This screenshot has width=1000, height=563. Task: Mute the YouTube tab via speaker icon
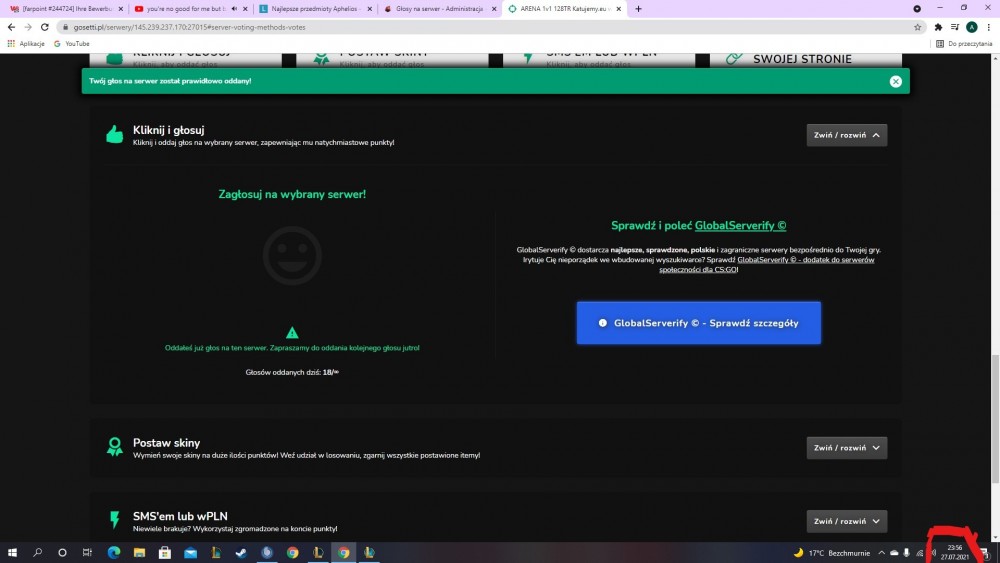click(234, 9)
